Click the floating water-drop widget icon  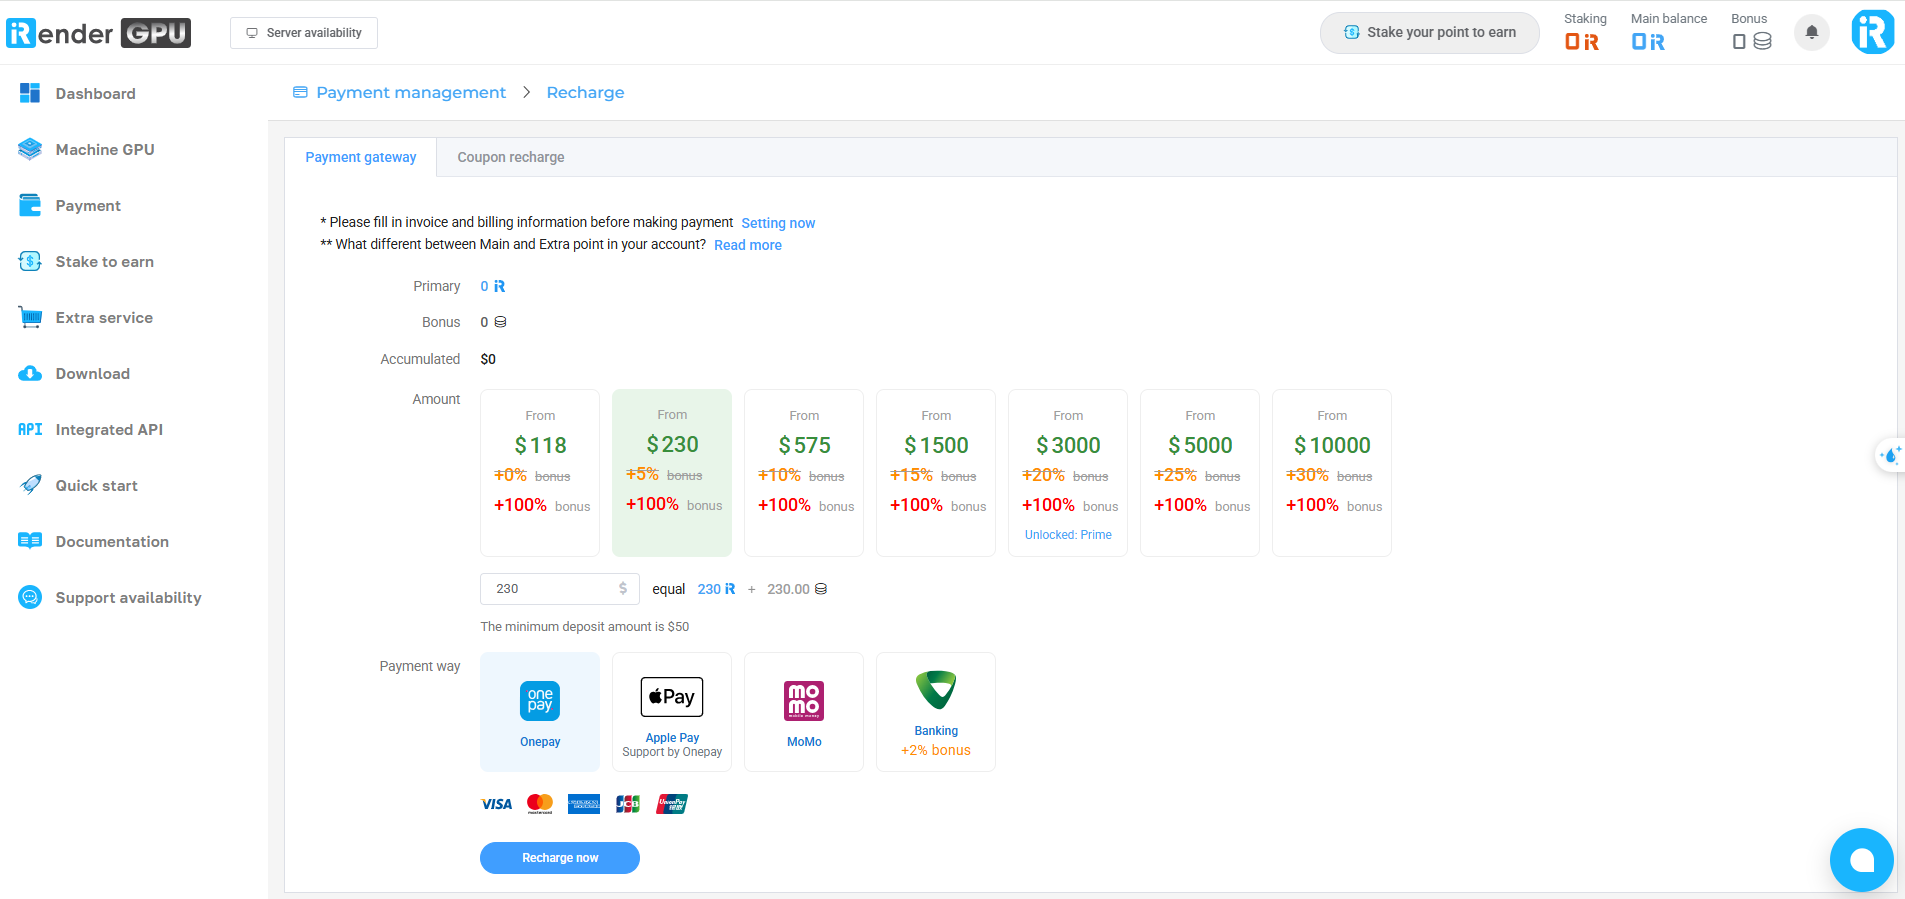tap(1890, 455)
